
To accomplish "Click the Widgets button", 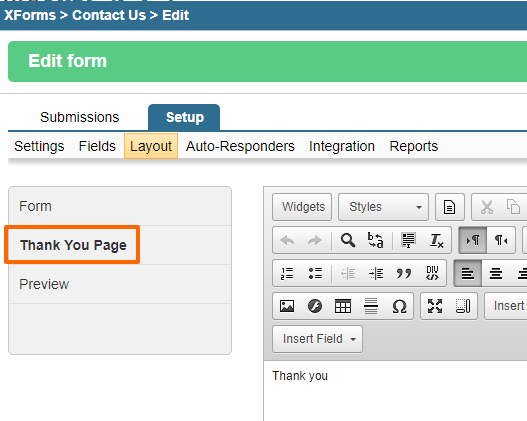I will coord(302,207).
